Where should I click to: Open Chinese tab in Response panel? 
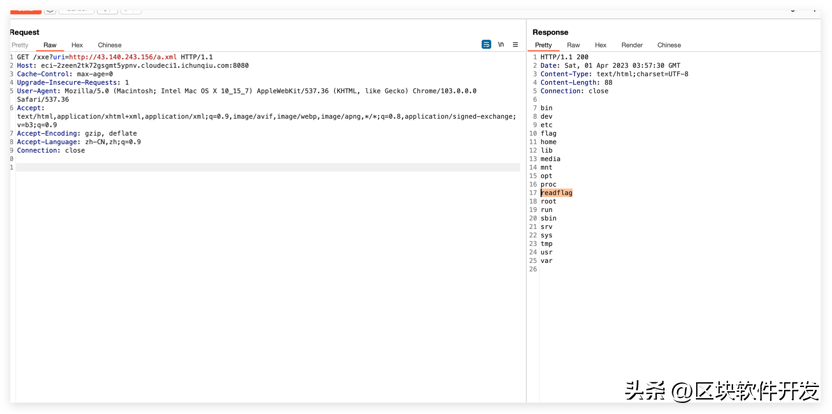[x=669, y=45]
